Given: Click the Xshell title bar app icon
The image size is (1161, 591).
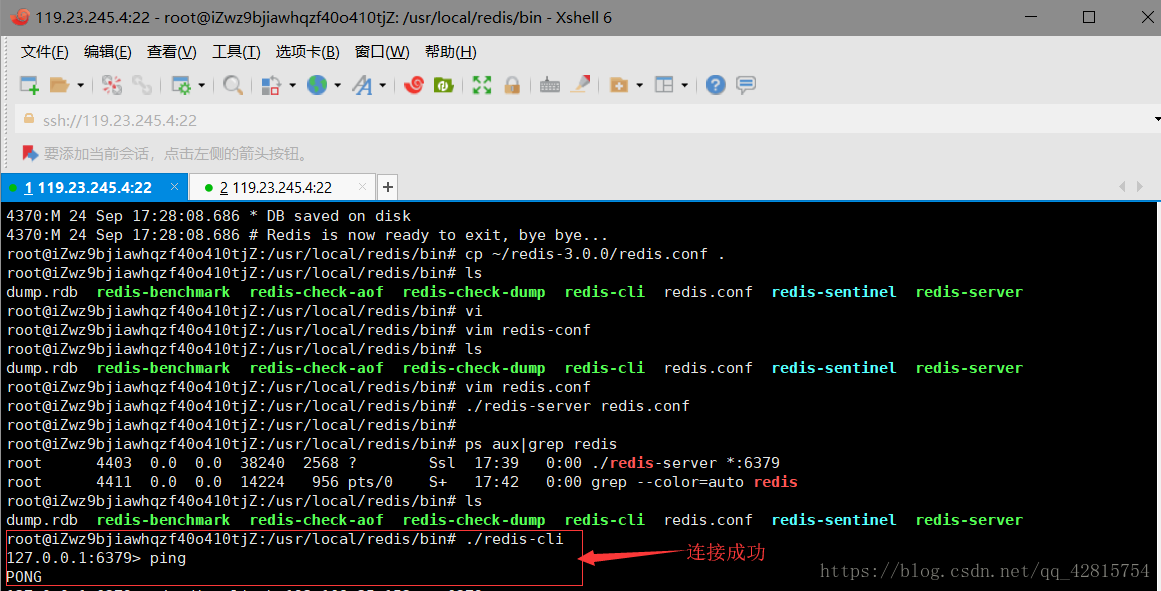Looking at the screenshot, I should (20, 17).
